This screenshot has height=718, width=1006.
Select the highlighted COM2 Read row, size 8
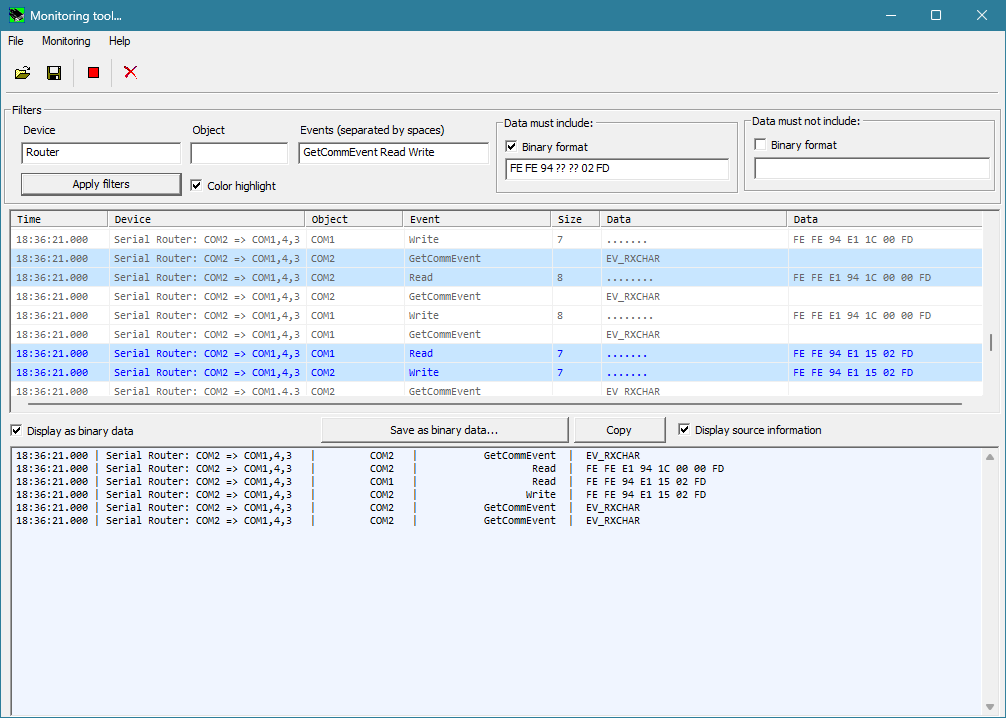point(497,277)
